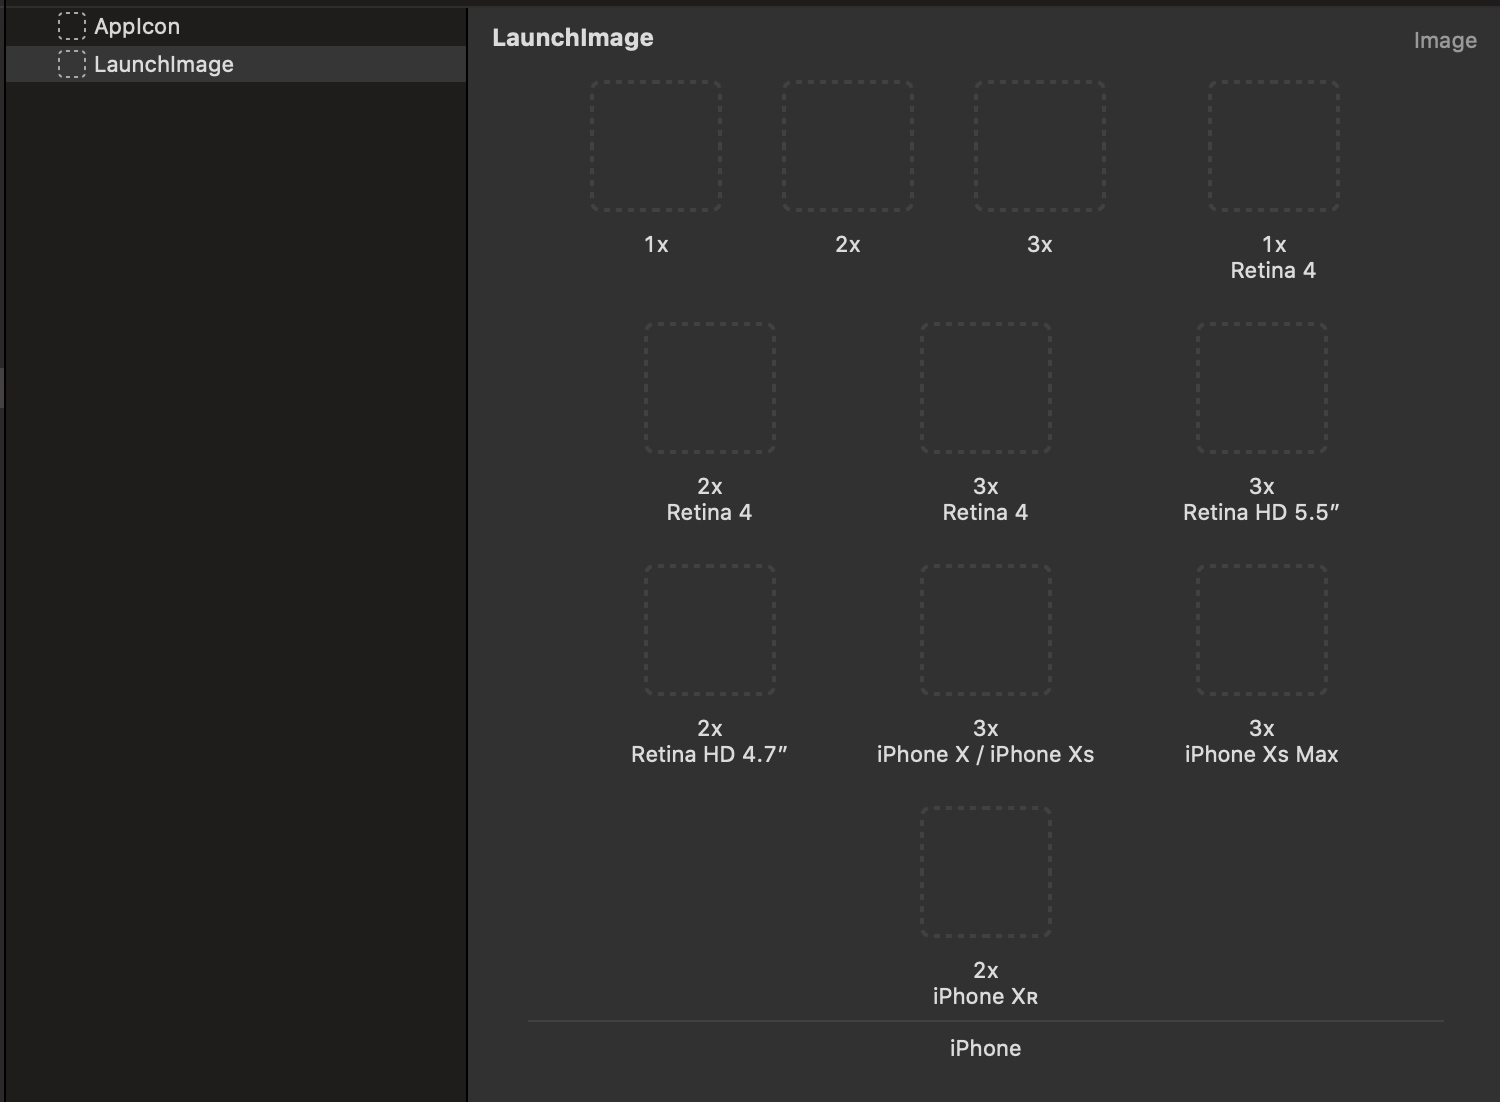Click the 'Retina HD 5.5″' caption text
The image size is (1500, 1102).
pos(1261,513)
